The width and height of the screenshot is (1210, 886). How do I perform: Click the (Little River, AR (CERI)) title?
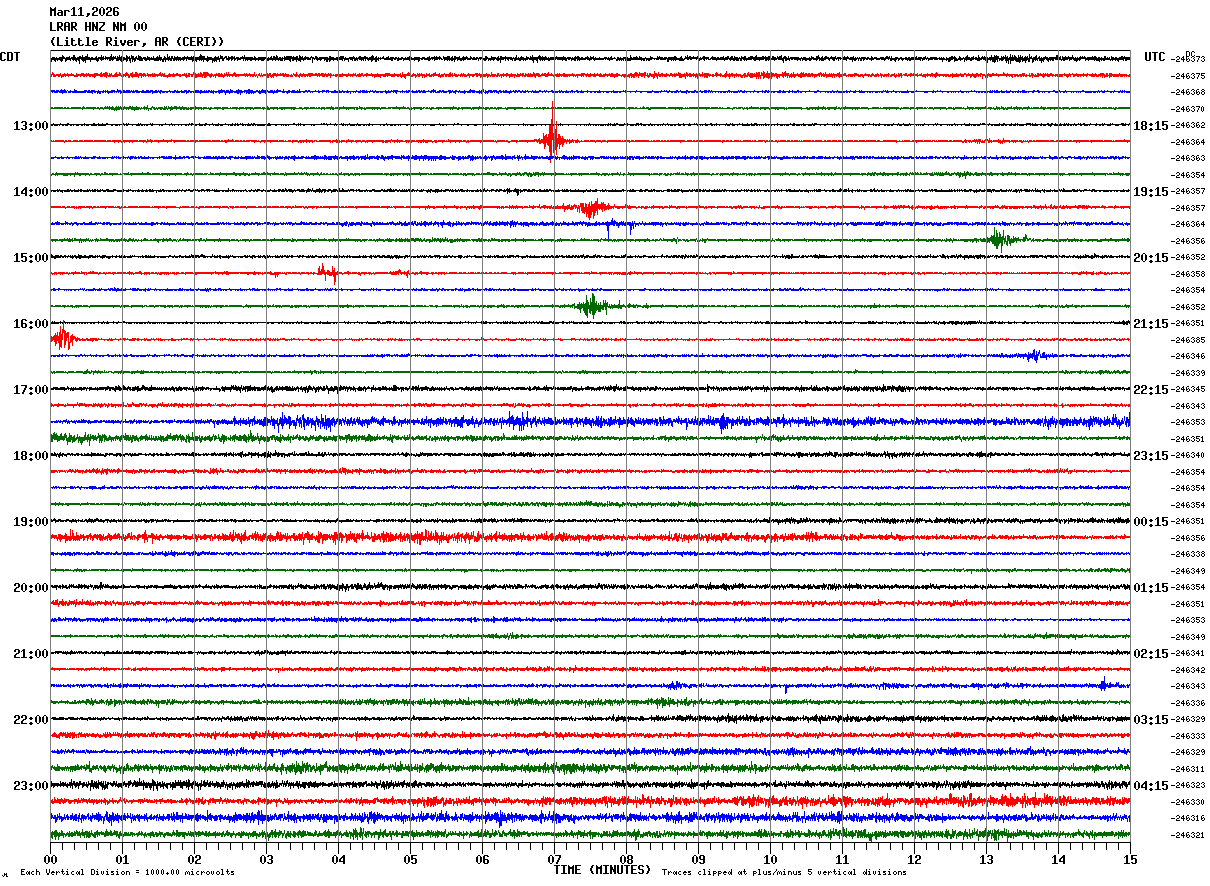(x=137, y=42)
